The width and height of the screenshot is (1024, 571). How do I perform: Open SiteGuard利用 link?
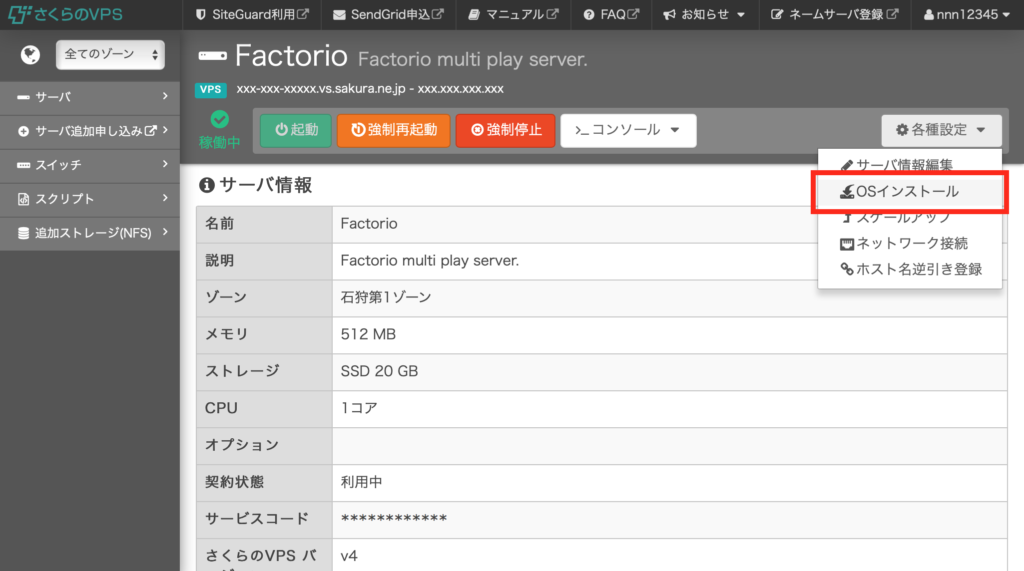click(252, 14)
